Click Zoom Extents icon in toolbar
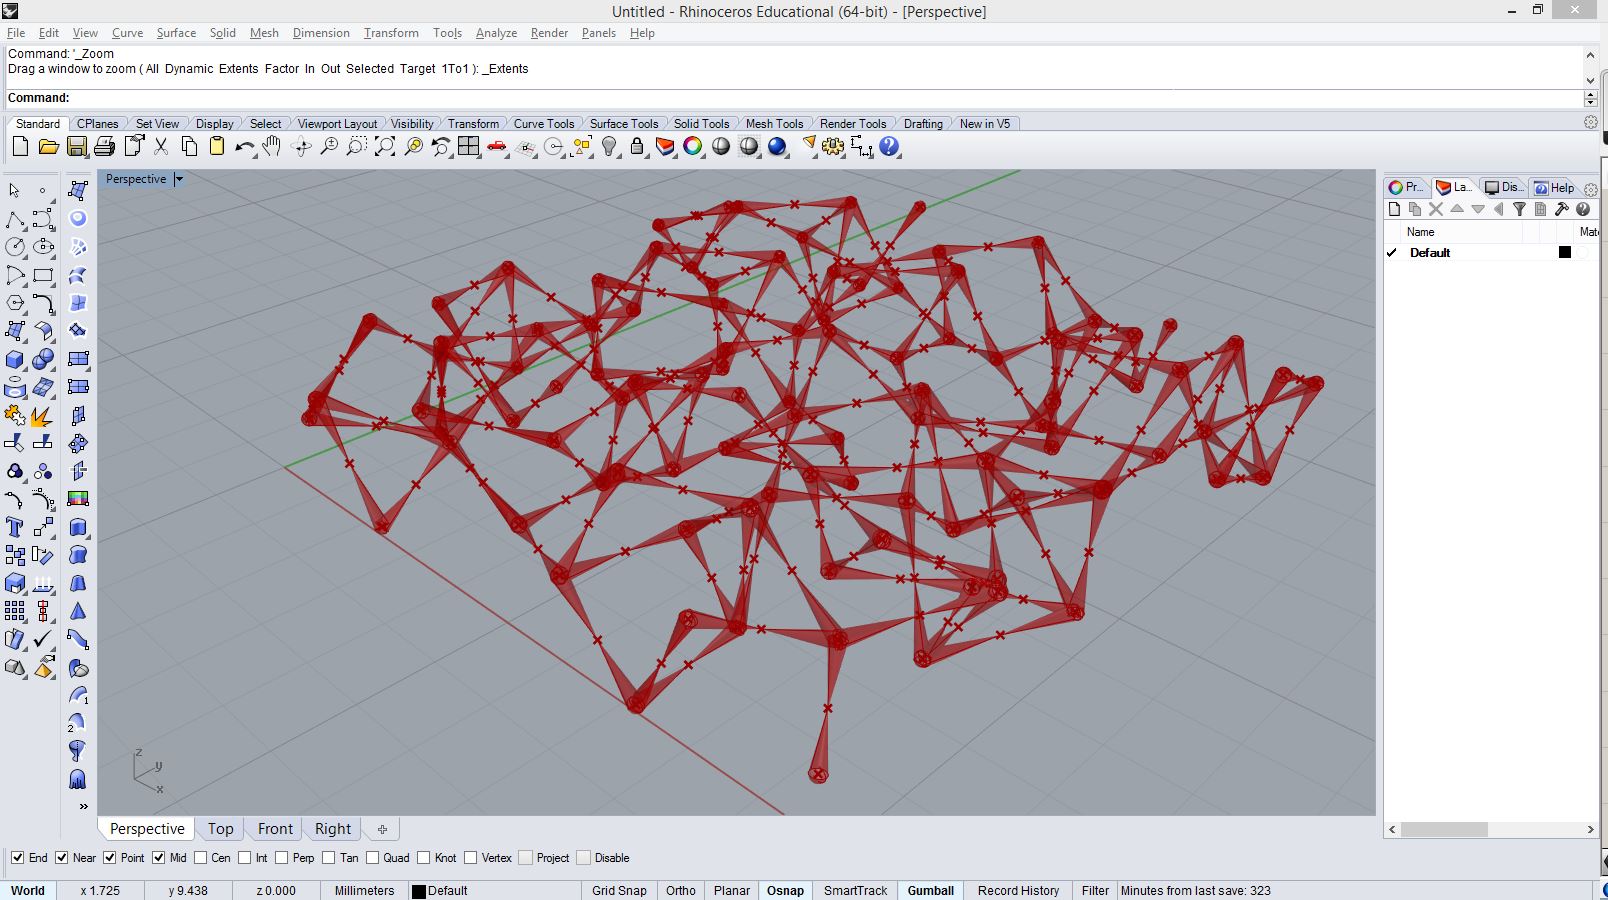 click(384, 147)
